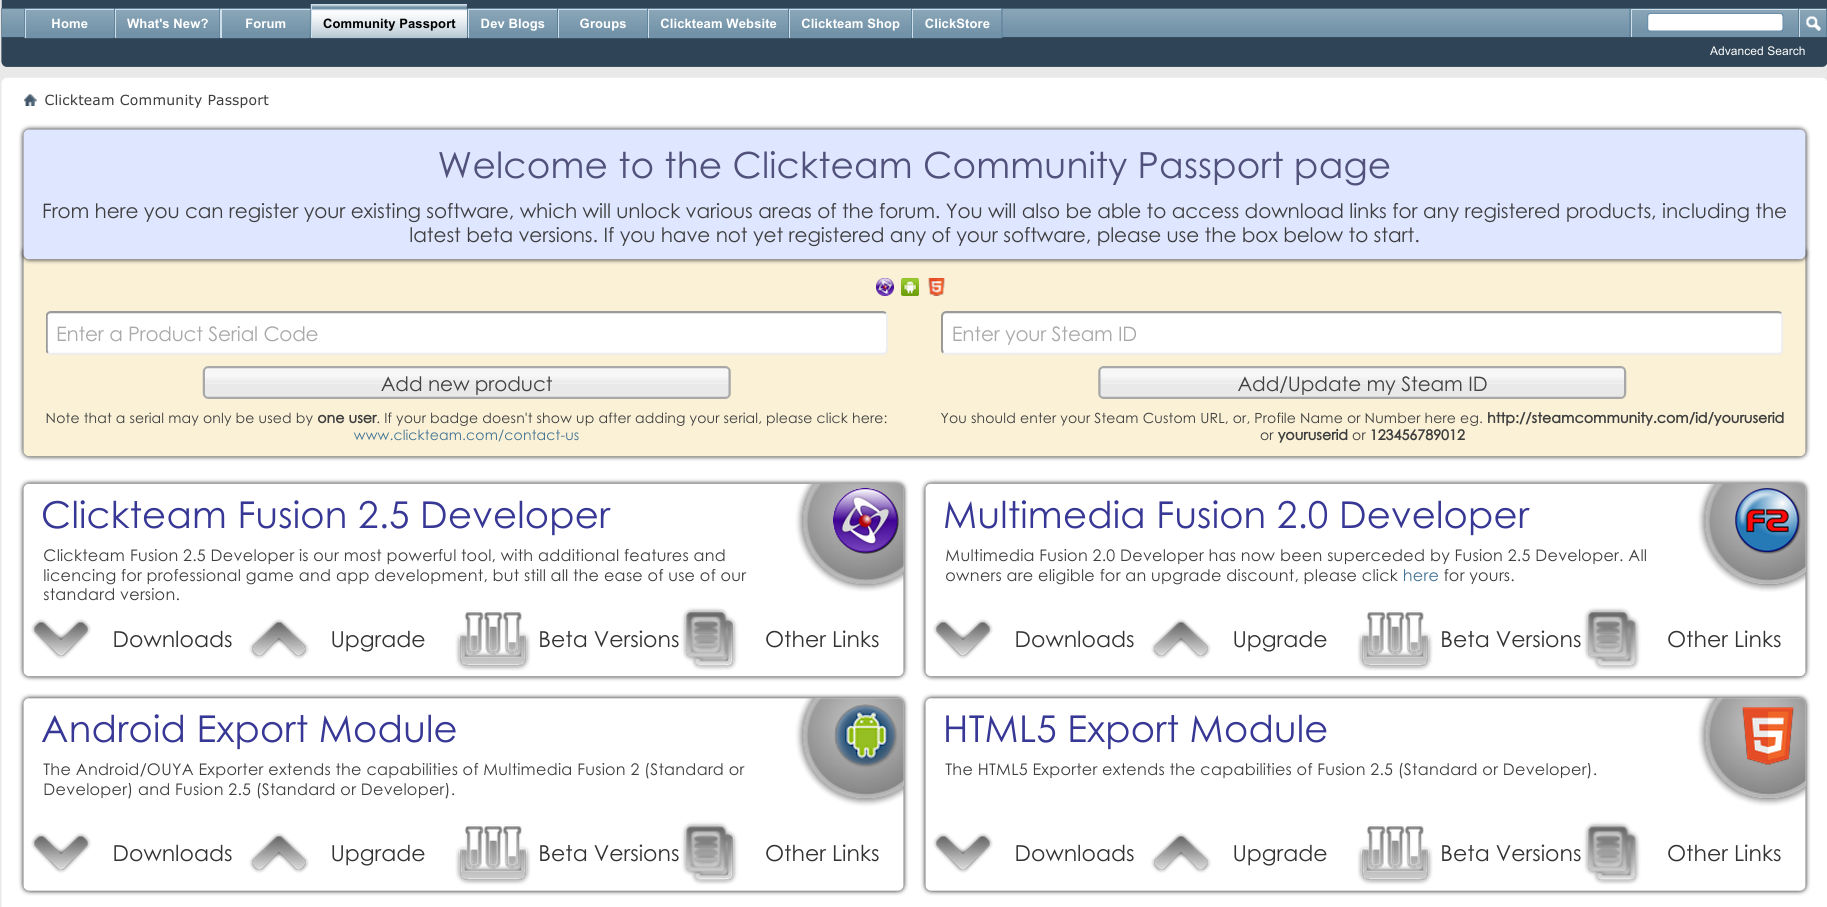The image size is (1827, 907).
Task: Expand Other Links under HTML5 Export Module
Action: (1724, 853)
